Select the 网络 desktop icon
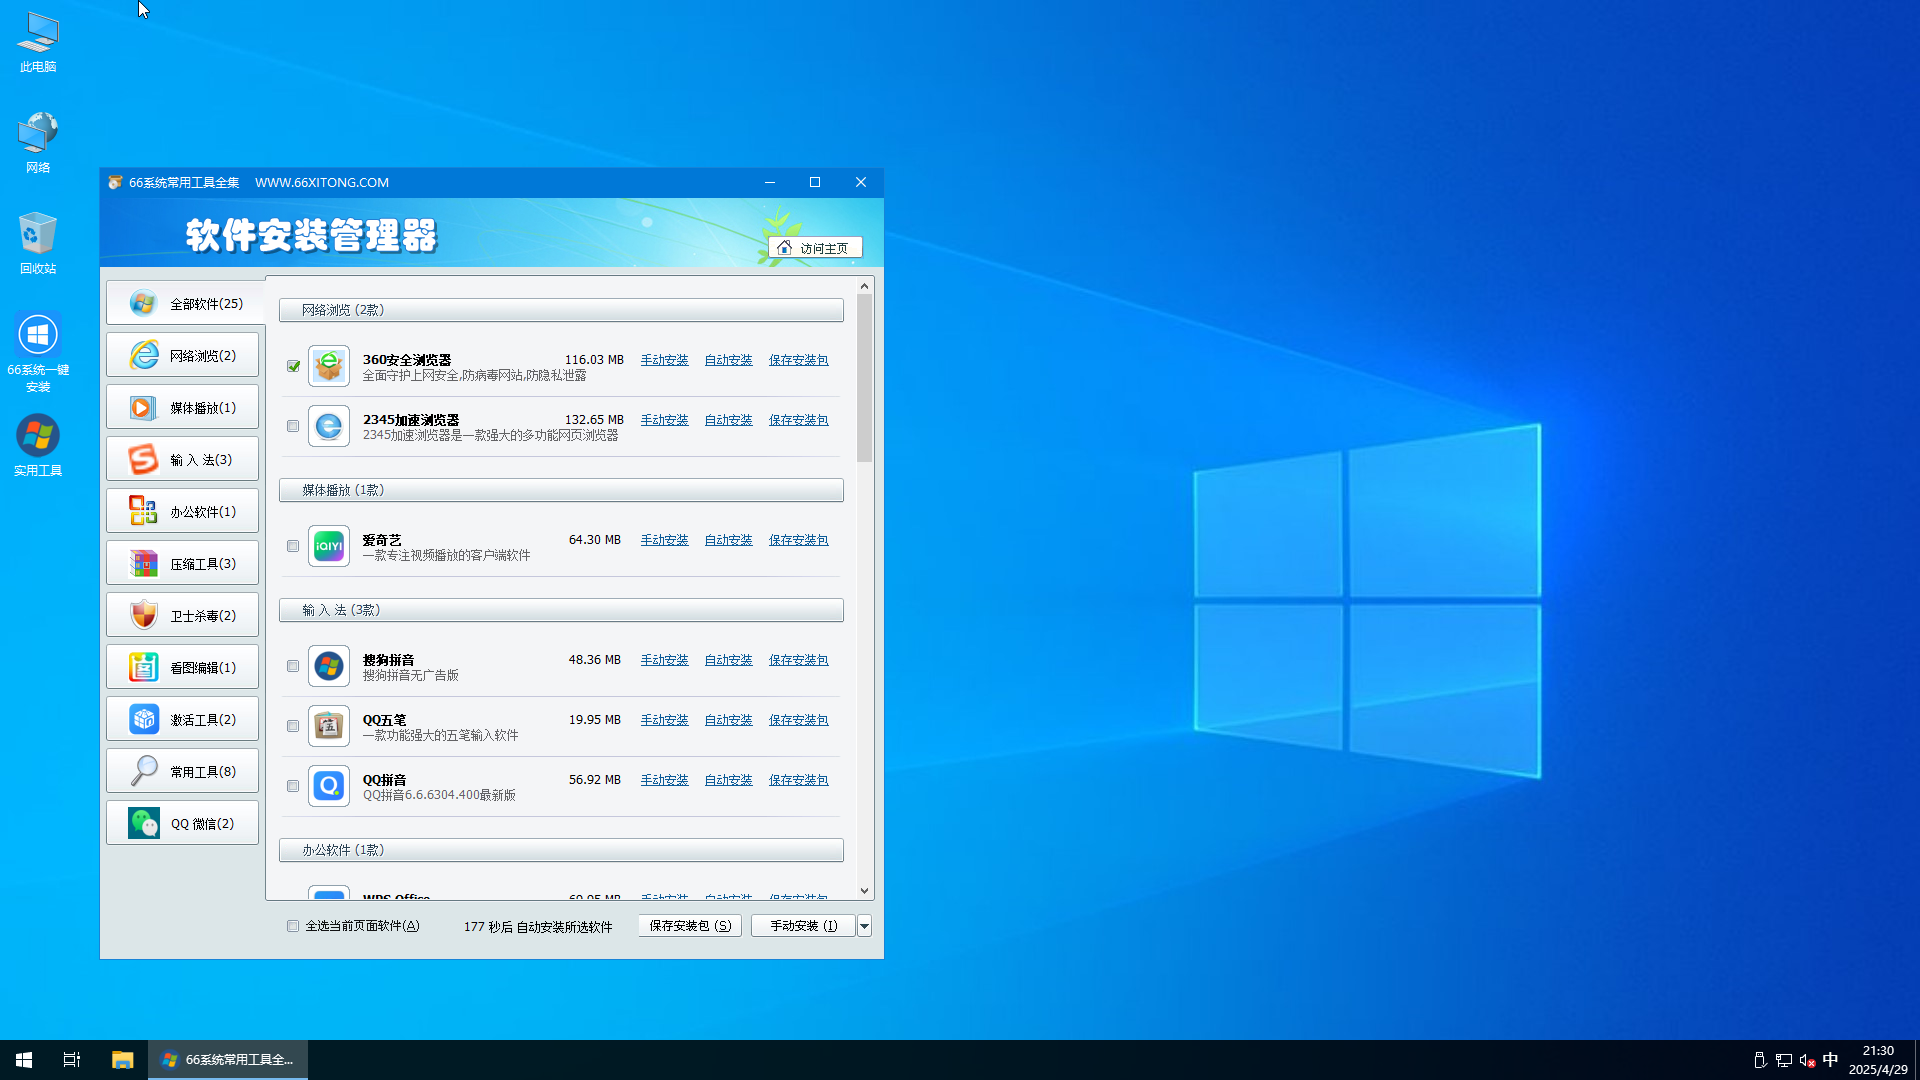The width and height of the screenshot is (1920, 1080). point(38,143)
